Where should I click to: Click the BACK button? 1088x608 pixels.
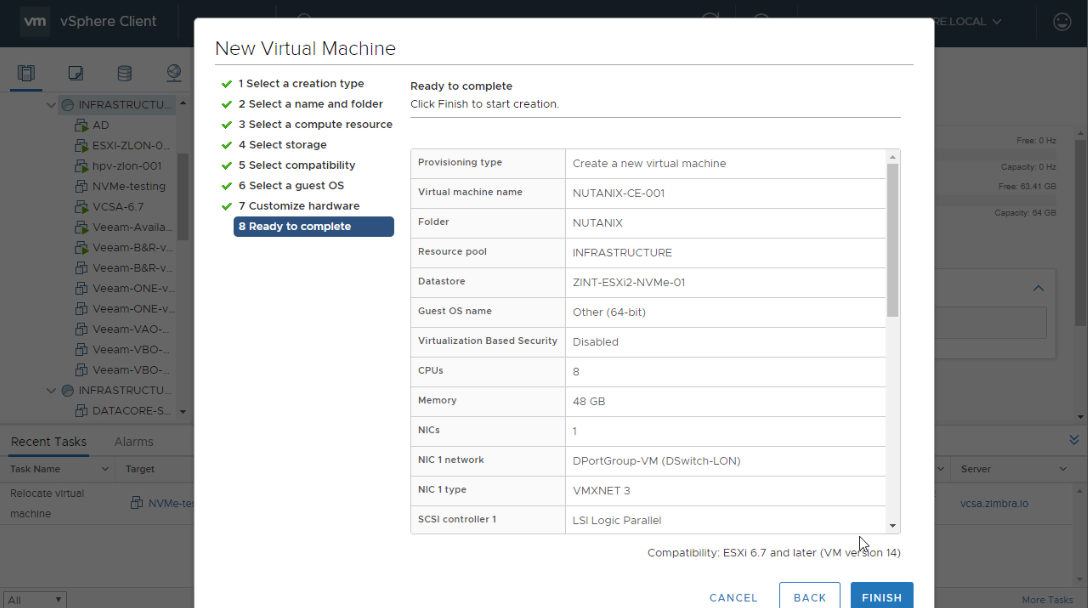tap(809, 597)
